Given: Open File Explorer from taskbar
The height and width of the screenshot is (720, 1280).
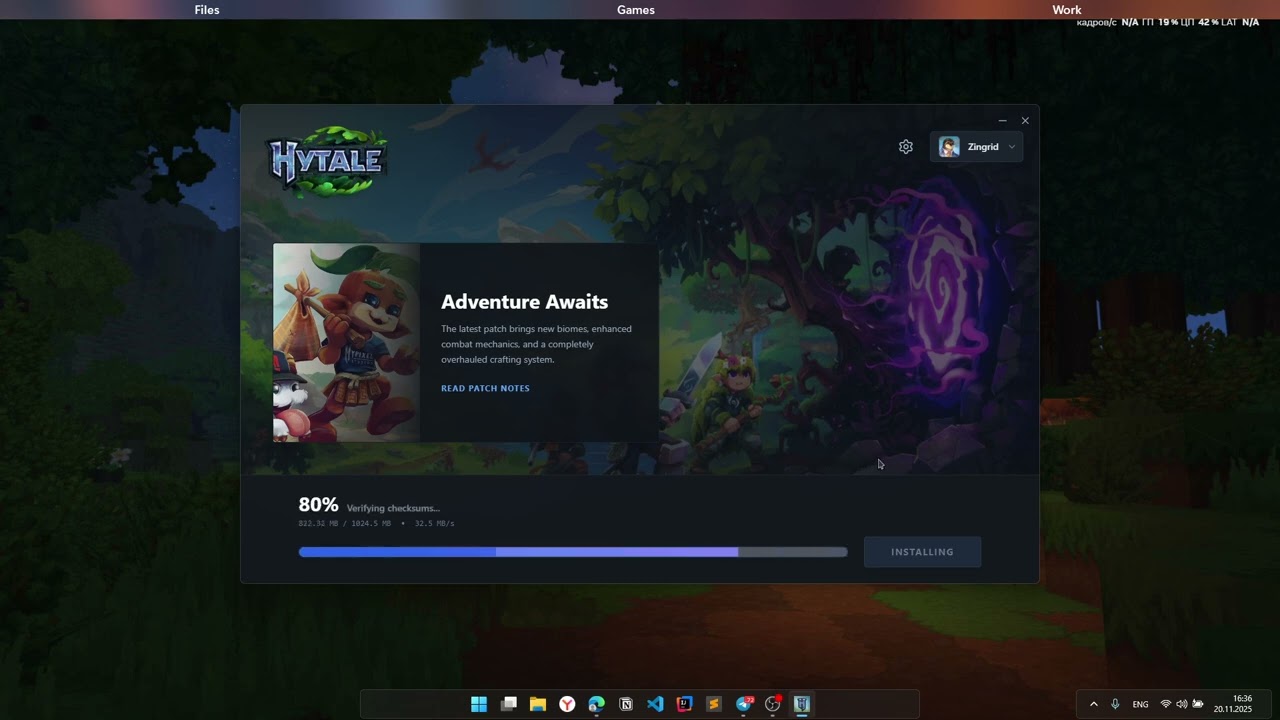Looking at the screenshot, I should (538, 704).
